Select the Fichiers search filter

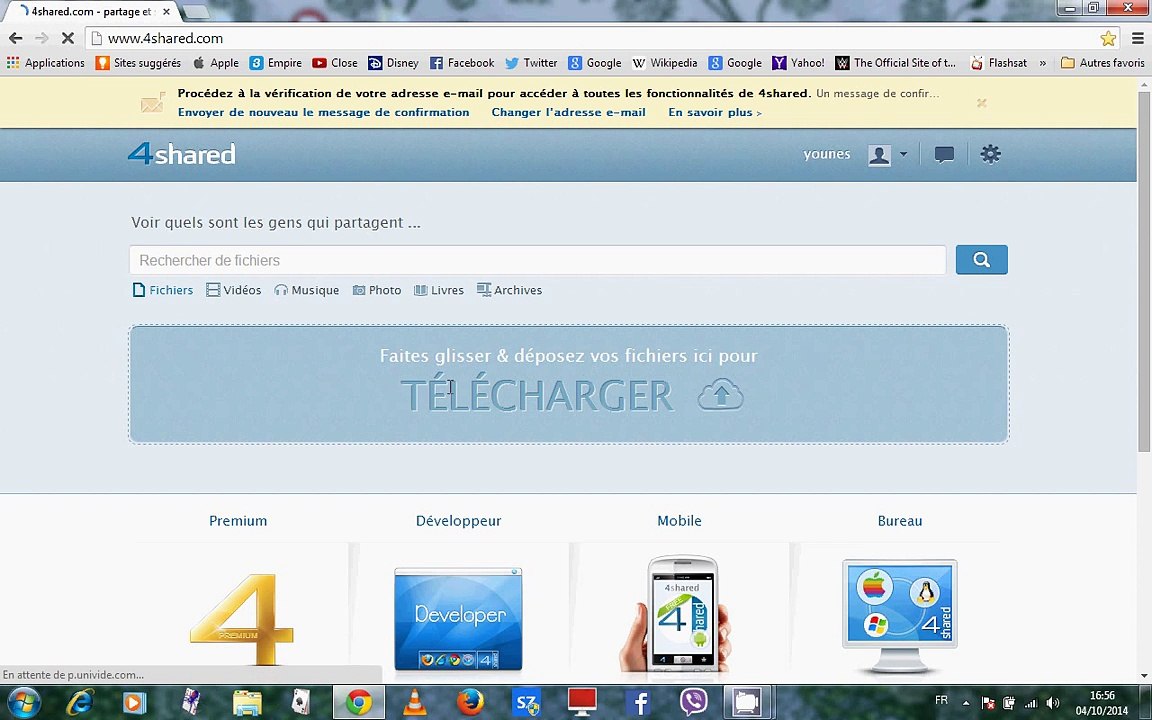163,290
